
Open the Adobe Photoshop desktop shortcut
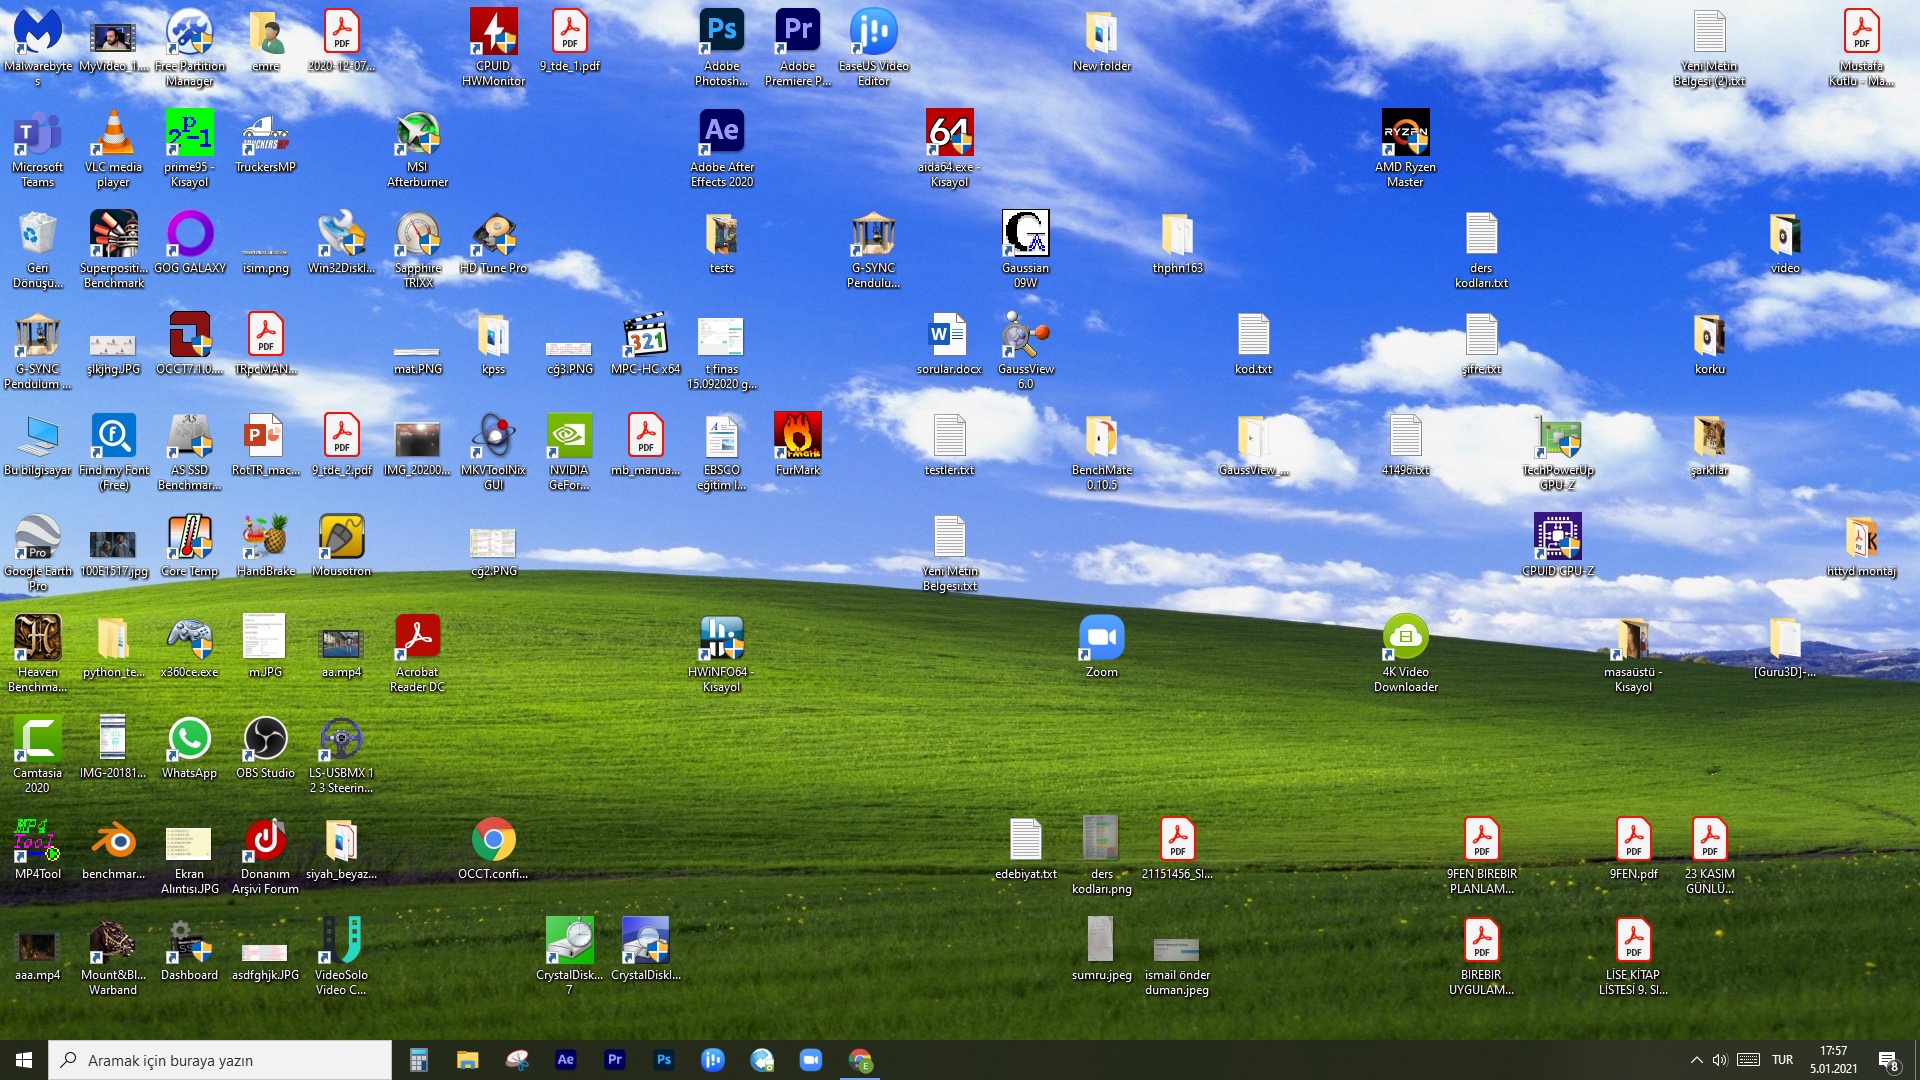721,33
